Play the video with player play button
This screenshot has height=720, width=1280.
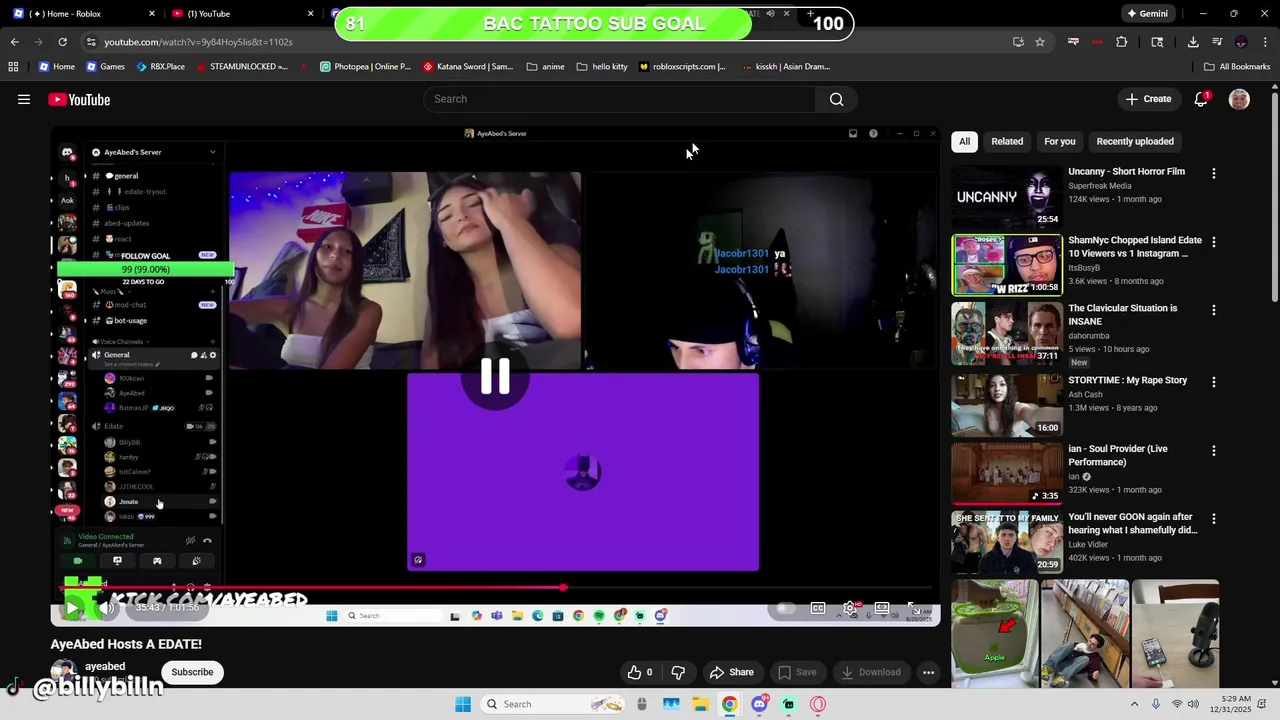pyautogui.click(x=72, y=607)
